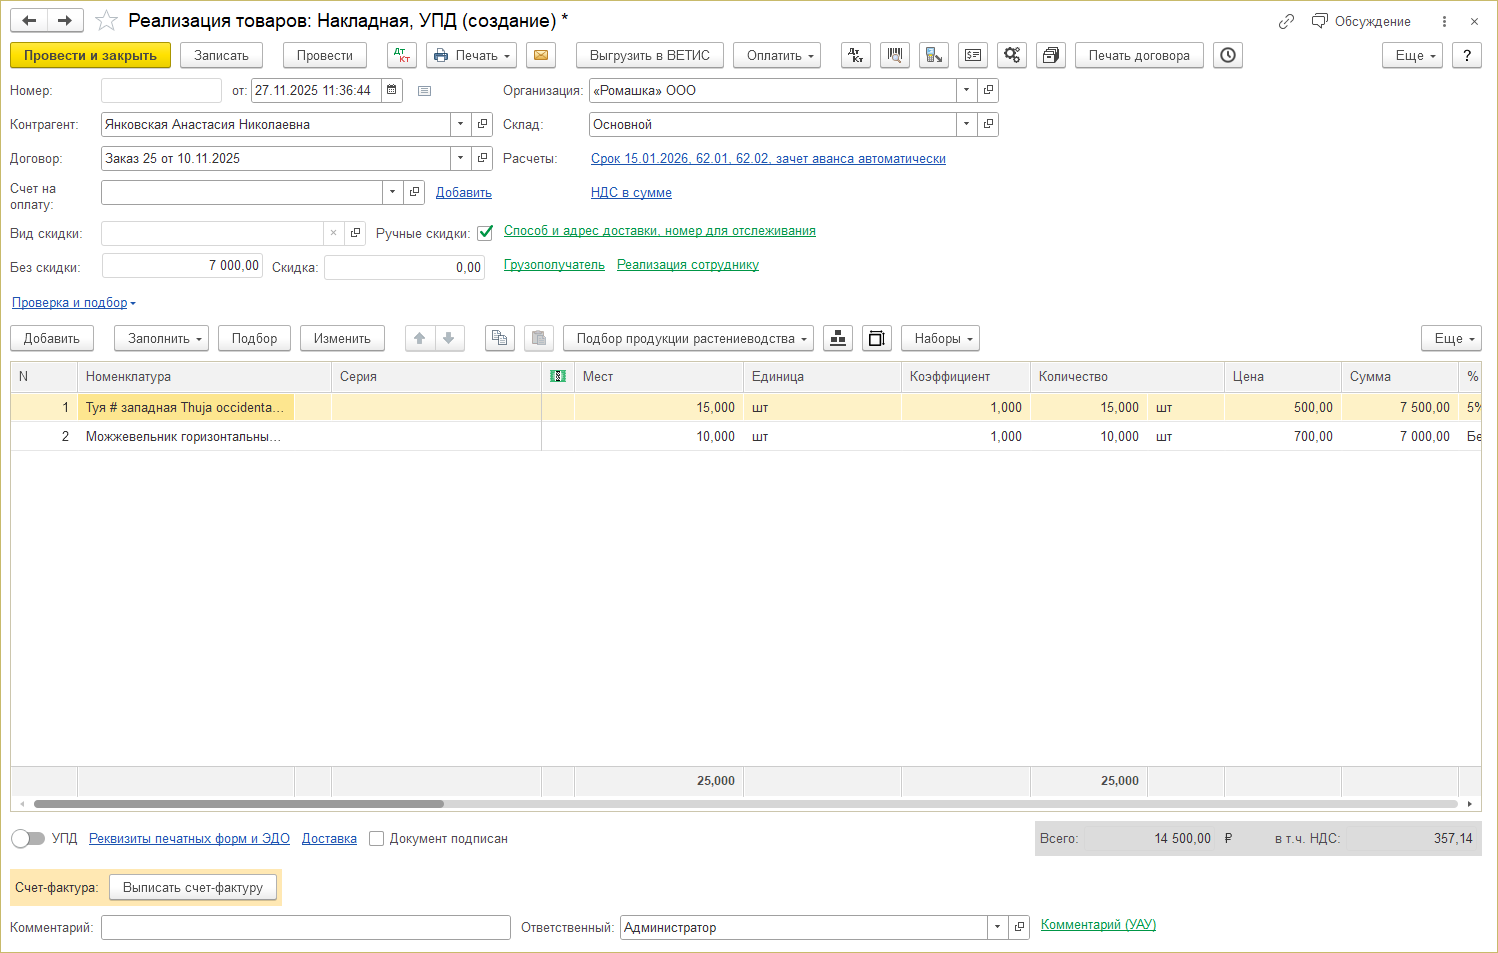The image size is (1498, 953).
Task: Open the Заполнить menu
Action: (x=161, y=339)
